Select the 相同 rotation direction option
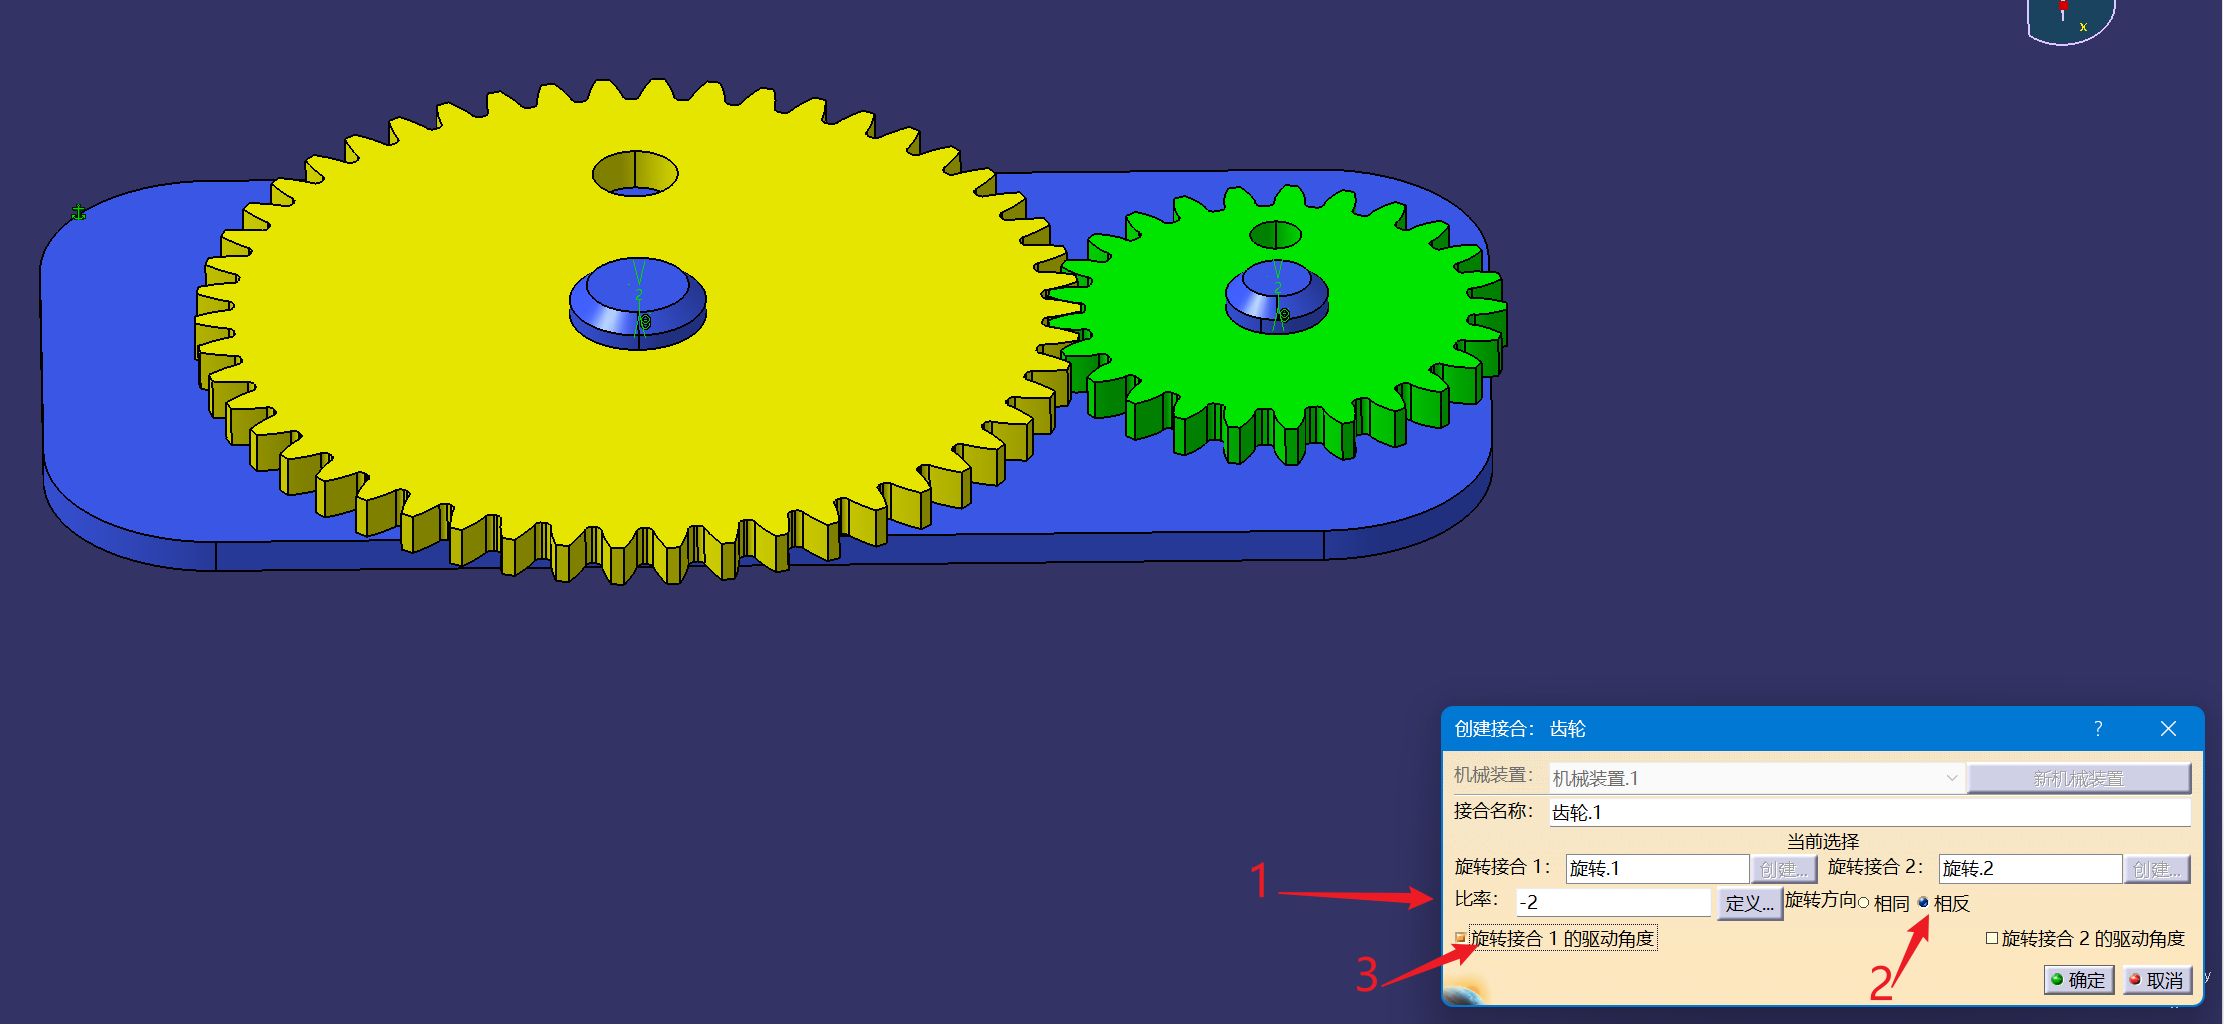Viewport: 2224px width, 1024px height. 1864,903
